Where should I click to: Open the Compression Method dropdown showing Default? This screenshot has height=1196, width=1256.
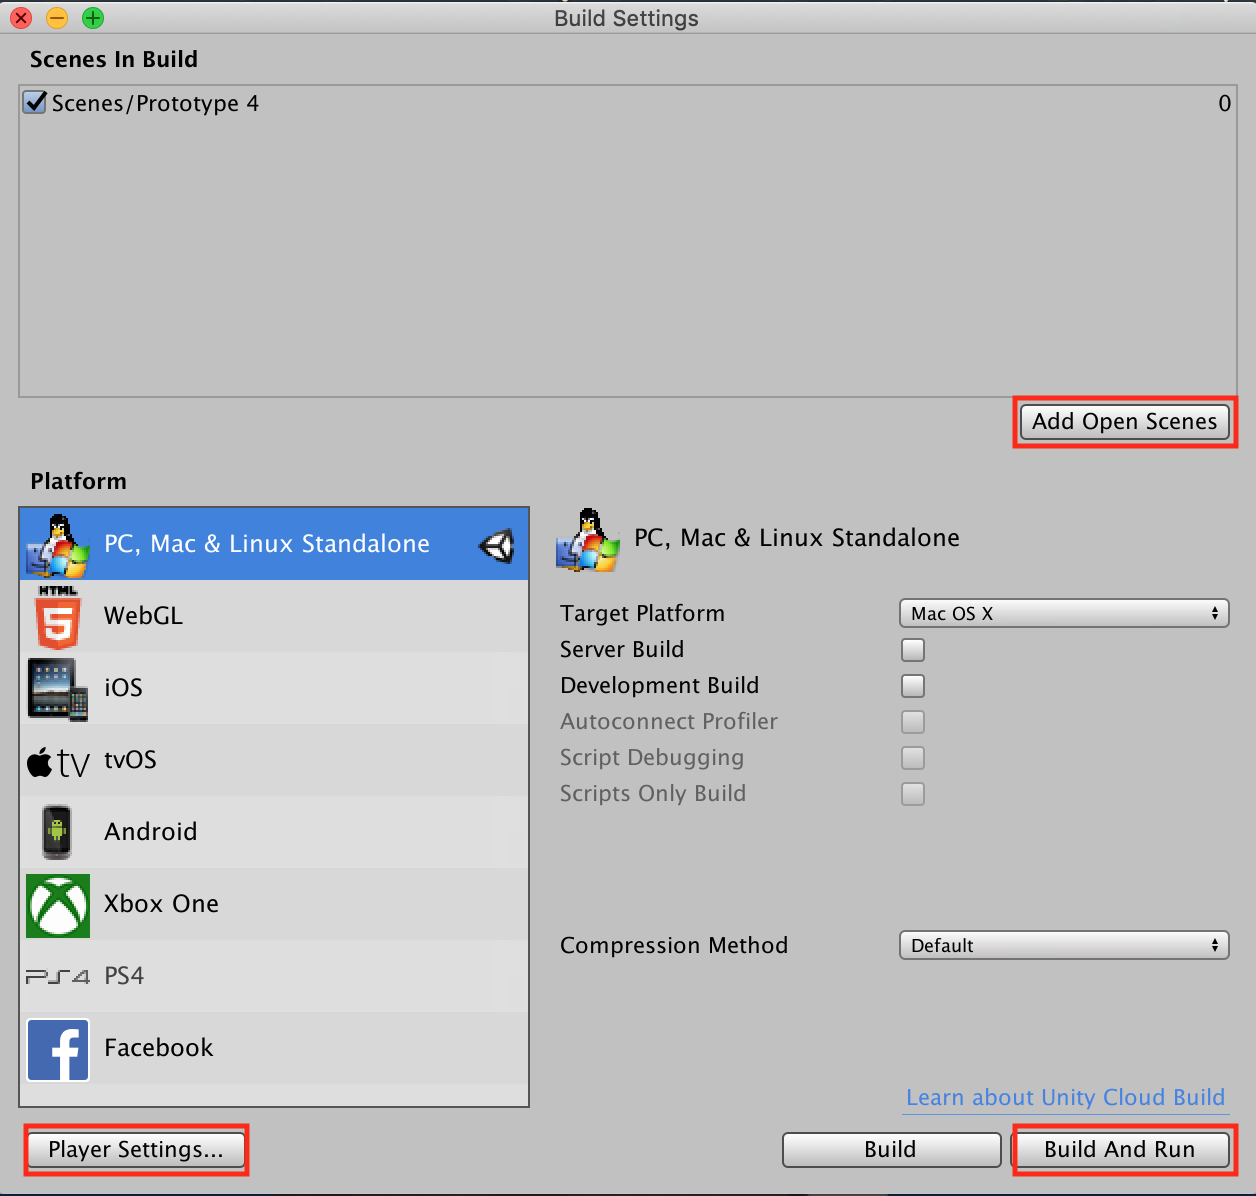click(x=1064, y=945)
